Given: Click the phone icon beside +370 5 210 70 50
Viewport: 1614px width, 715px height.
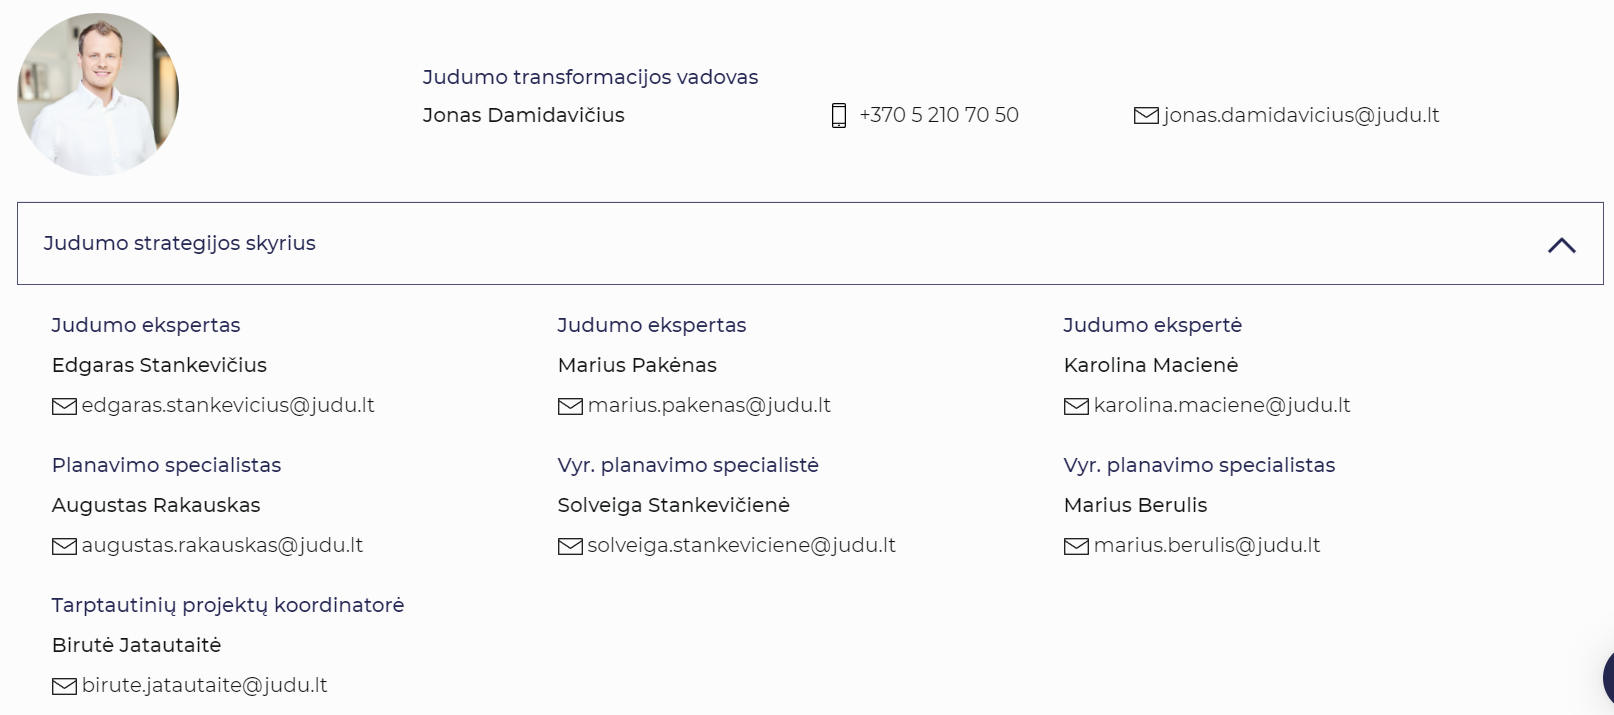Looking at the screenshot, I should coord(839,116).
